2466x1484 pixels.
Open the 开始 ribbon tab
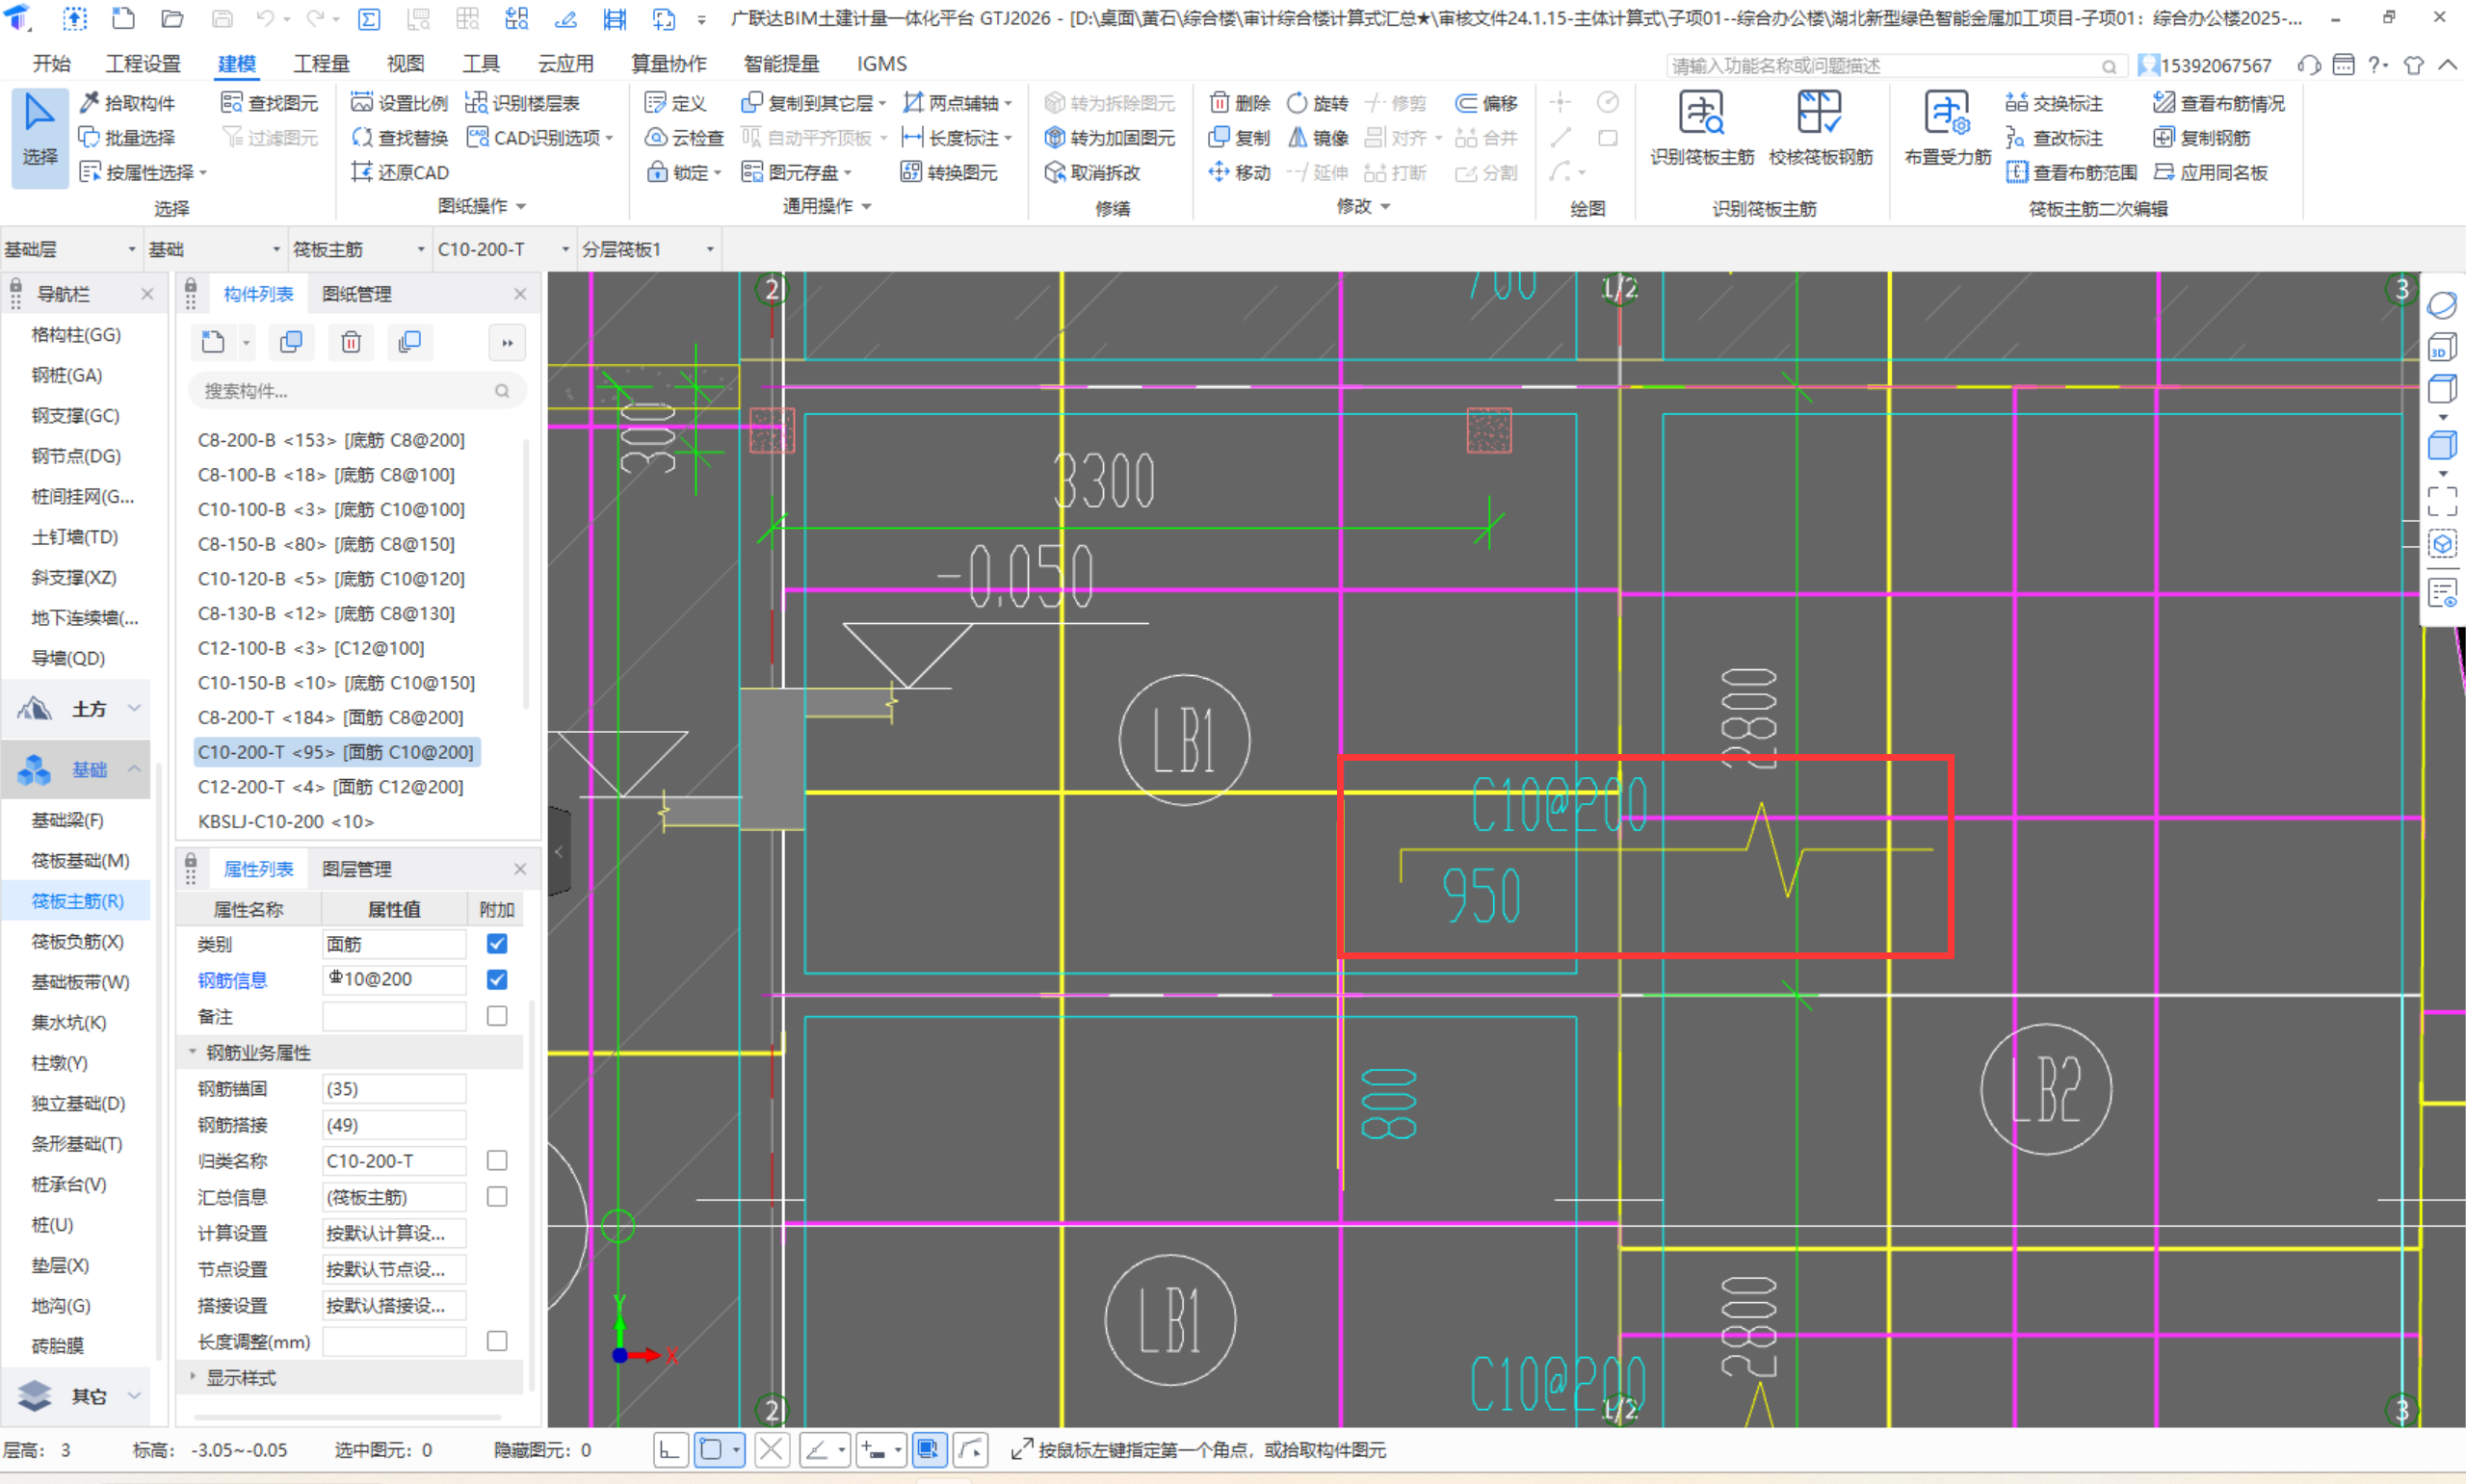51,63
